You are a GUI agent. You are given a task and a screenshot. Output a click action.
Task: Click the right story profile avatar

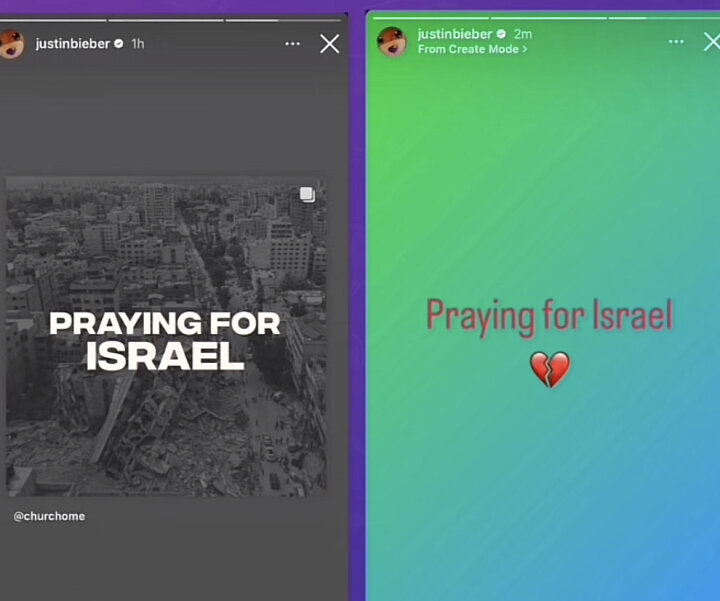(x=392, y=42)
